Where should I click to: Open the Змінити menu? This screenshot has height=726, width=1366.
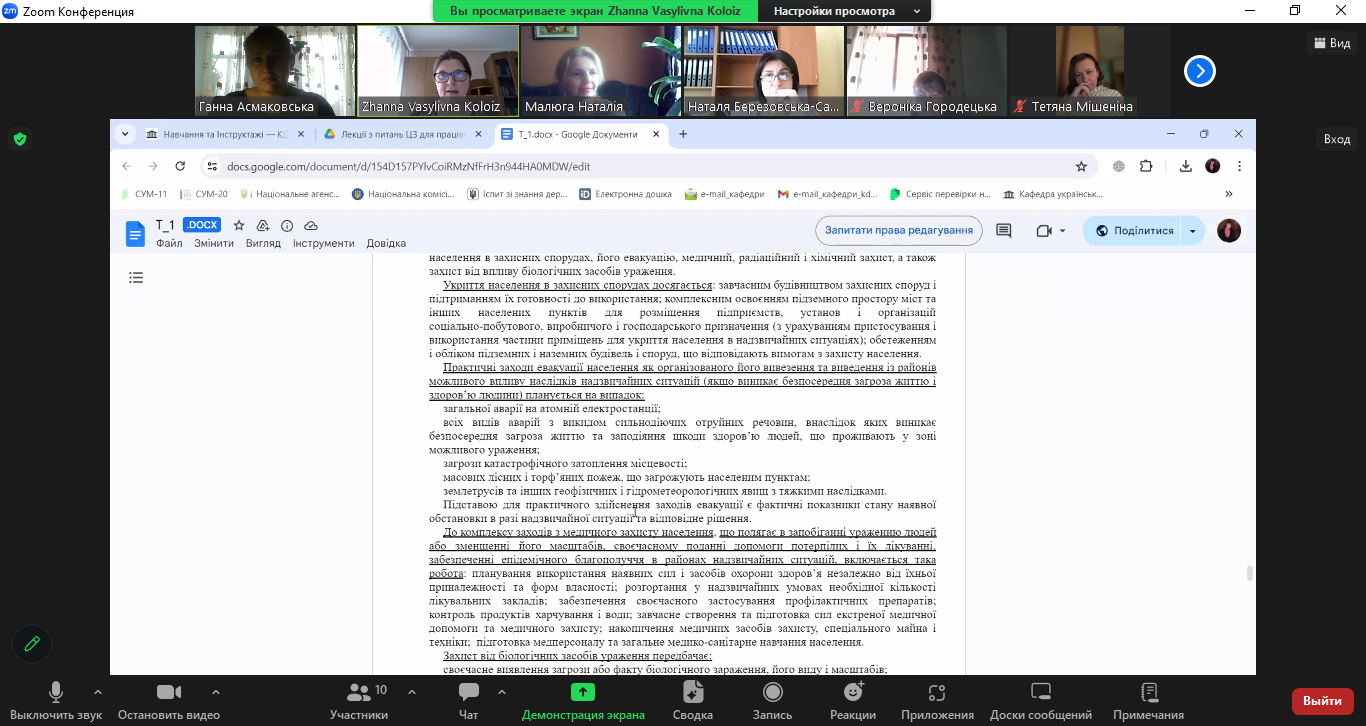(x=214, y=243)
